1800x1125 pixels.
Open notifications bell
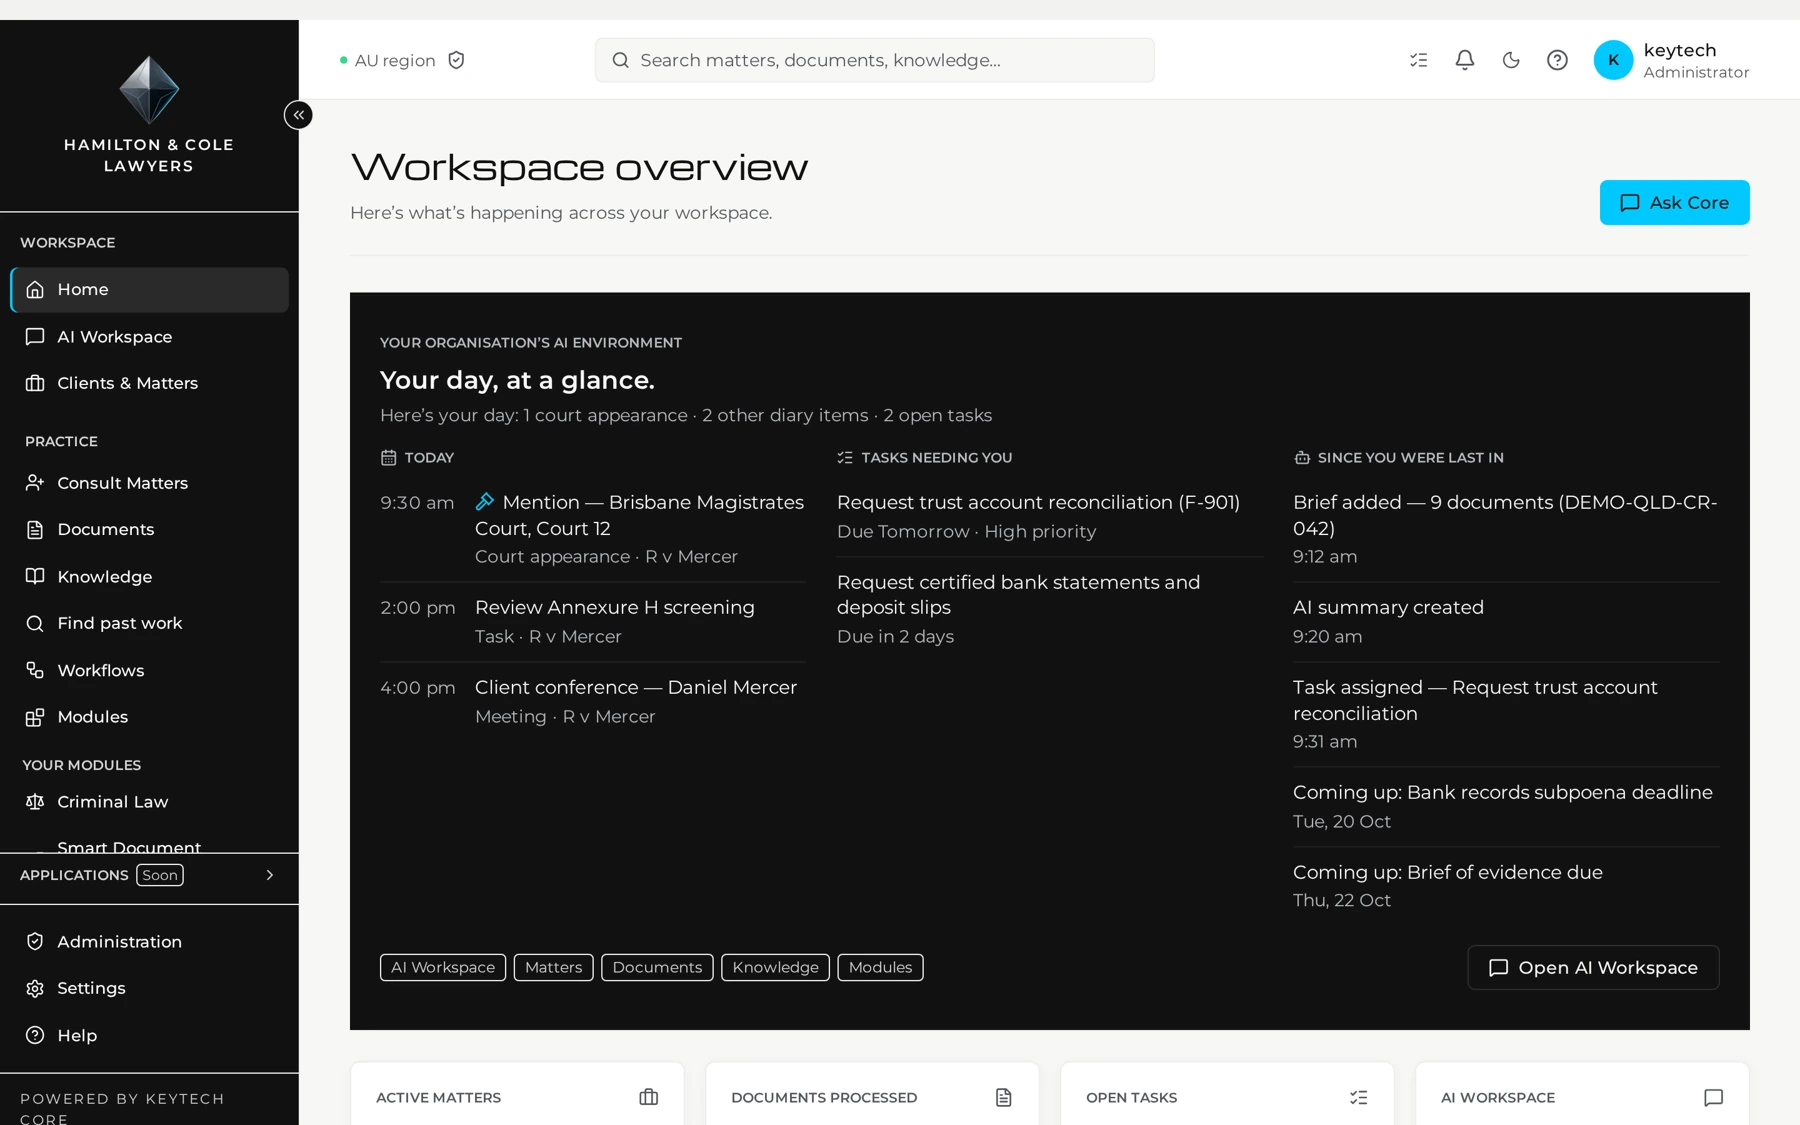point(1464,60)
